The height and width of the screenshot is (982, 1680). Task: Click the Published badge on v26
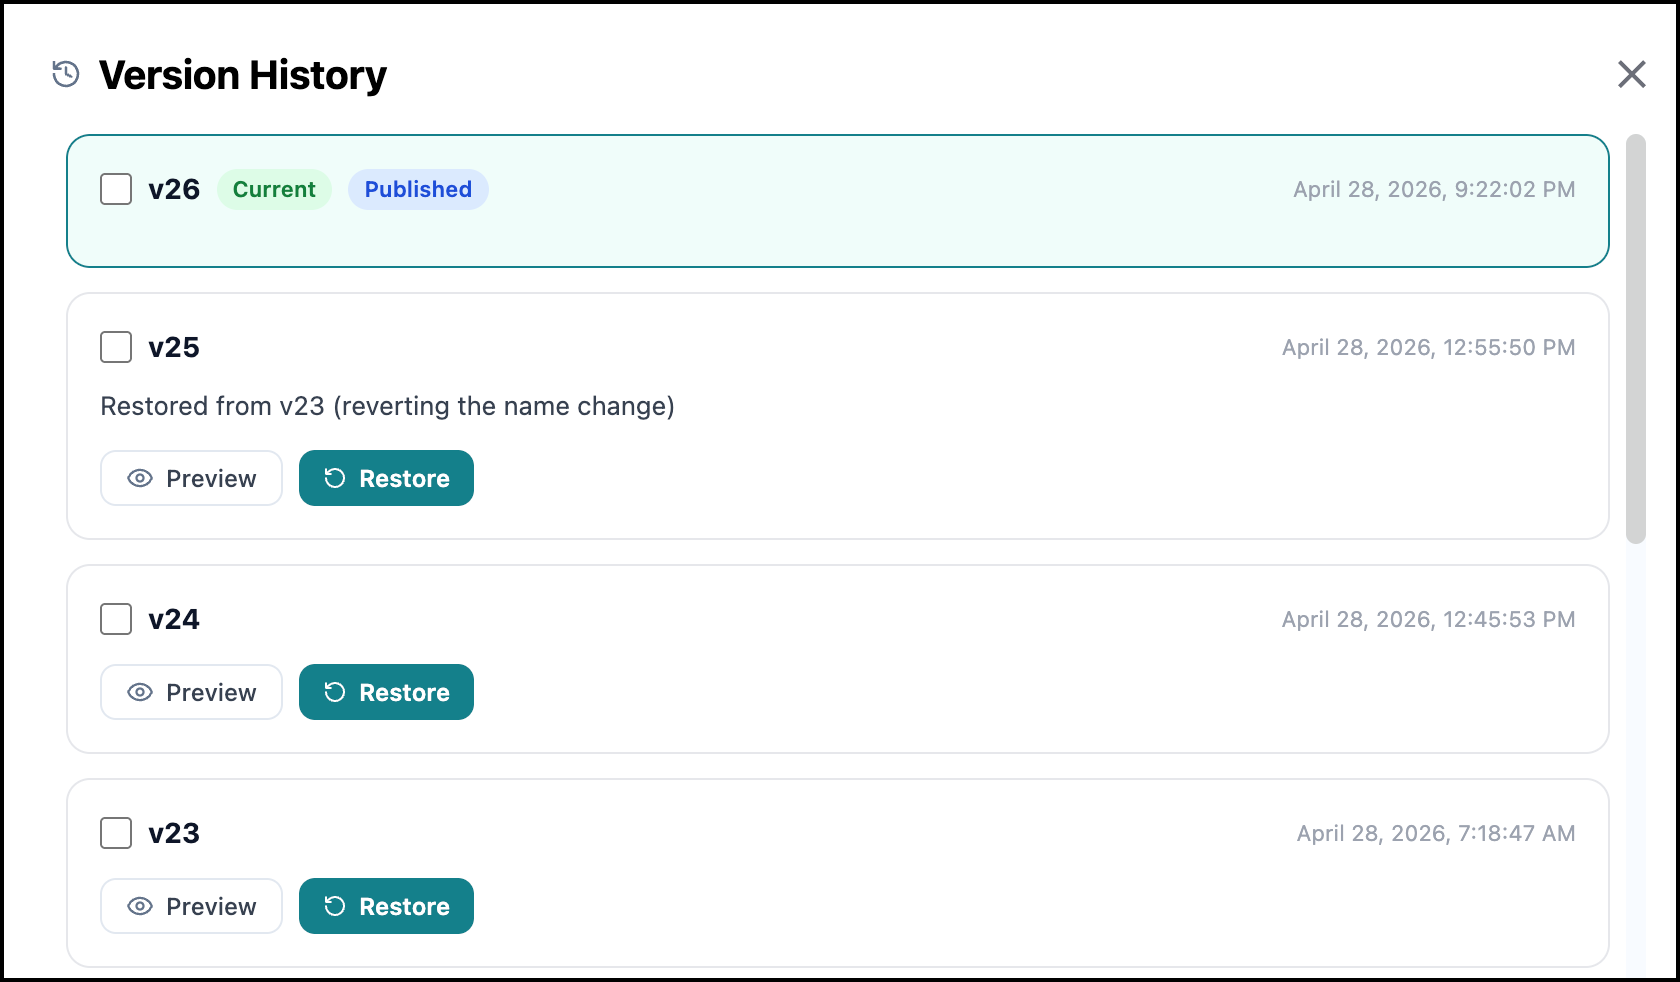[418, 189]
